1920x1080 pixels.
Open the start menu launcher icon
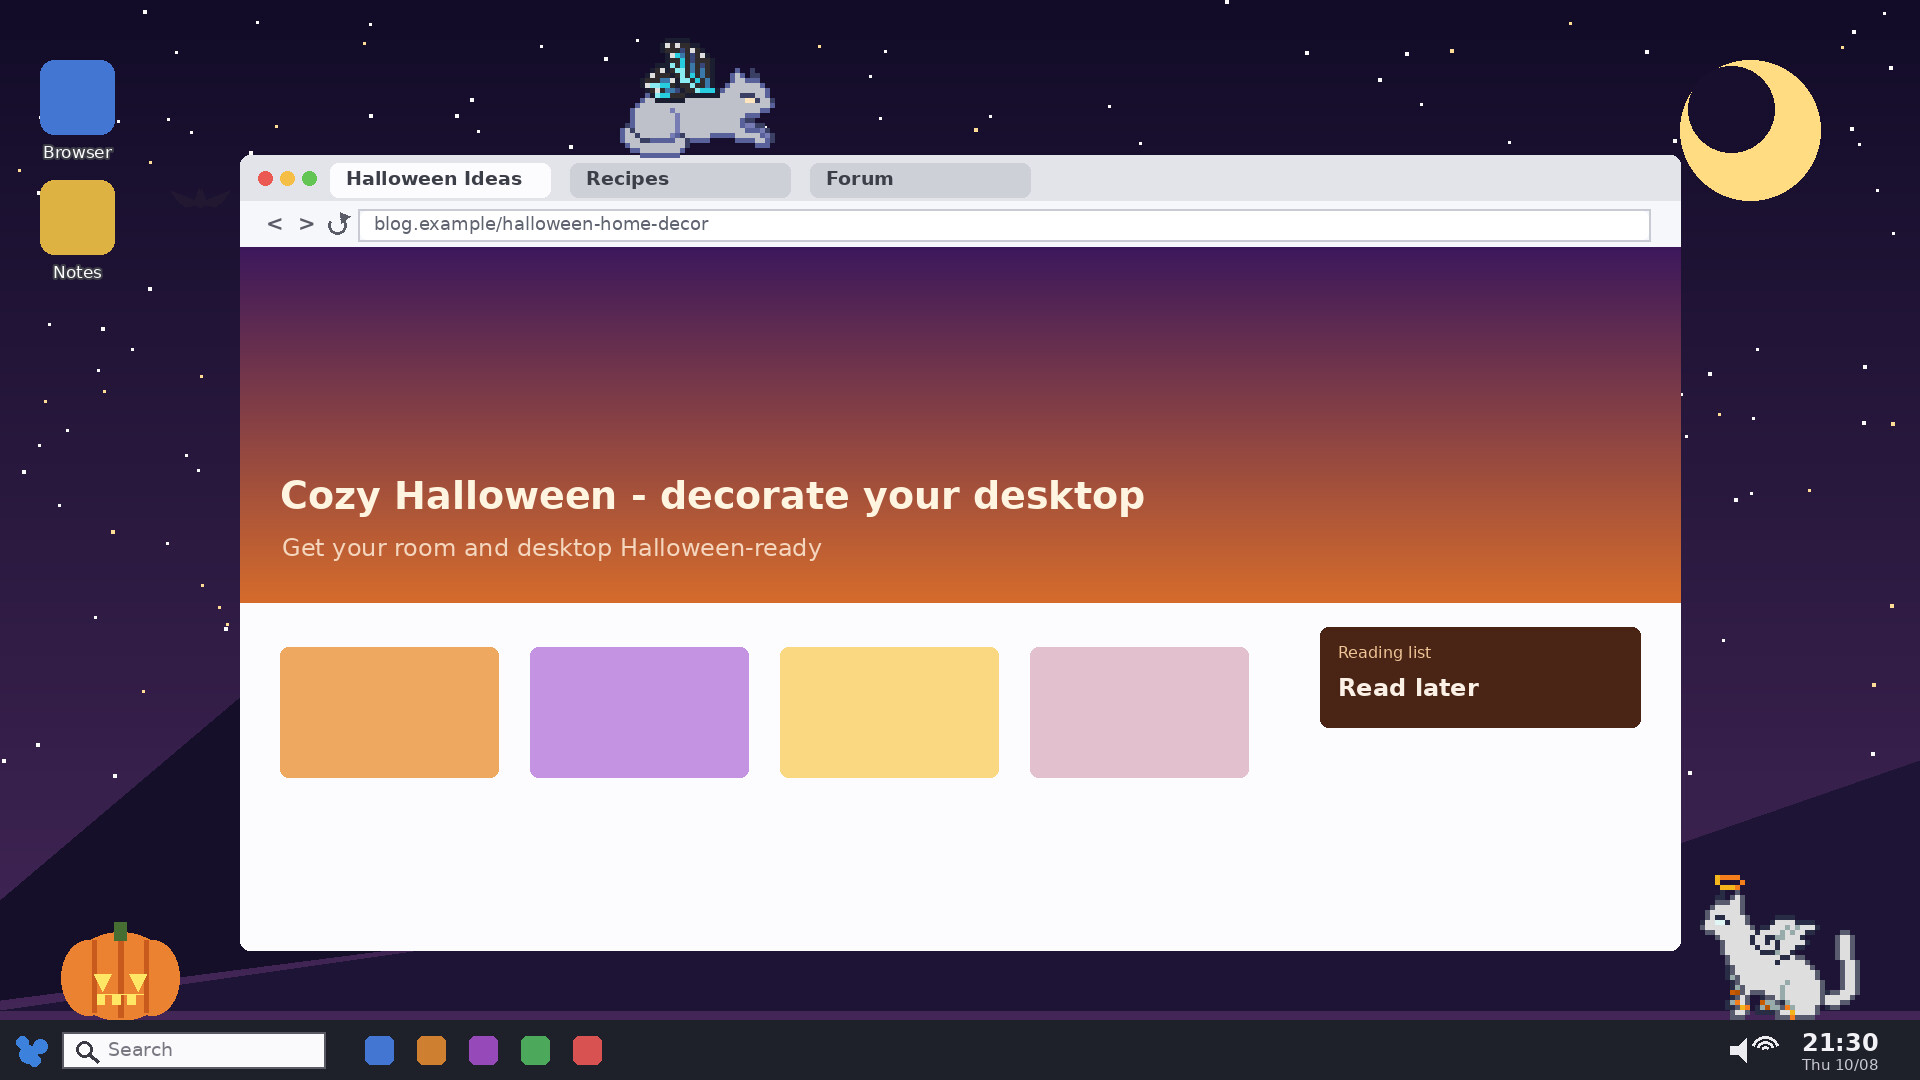tap(32, 1050)
